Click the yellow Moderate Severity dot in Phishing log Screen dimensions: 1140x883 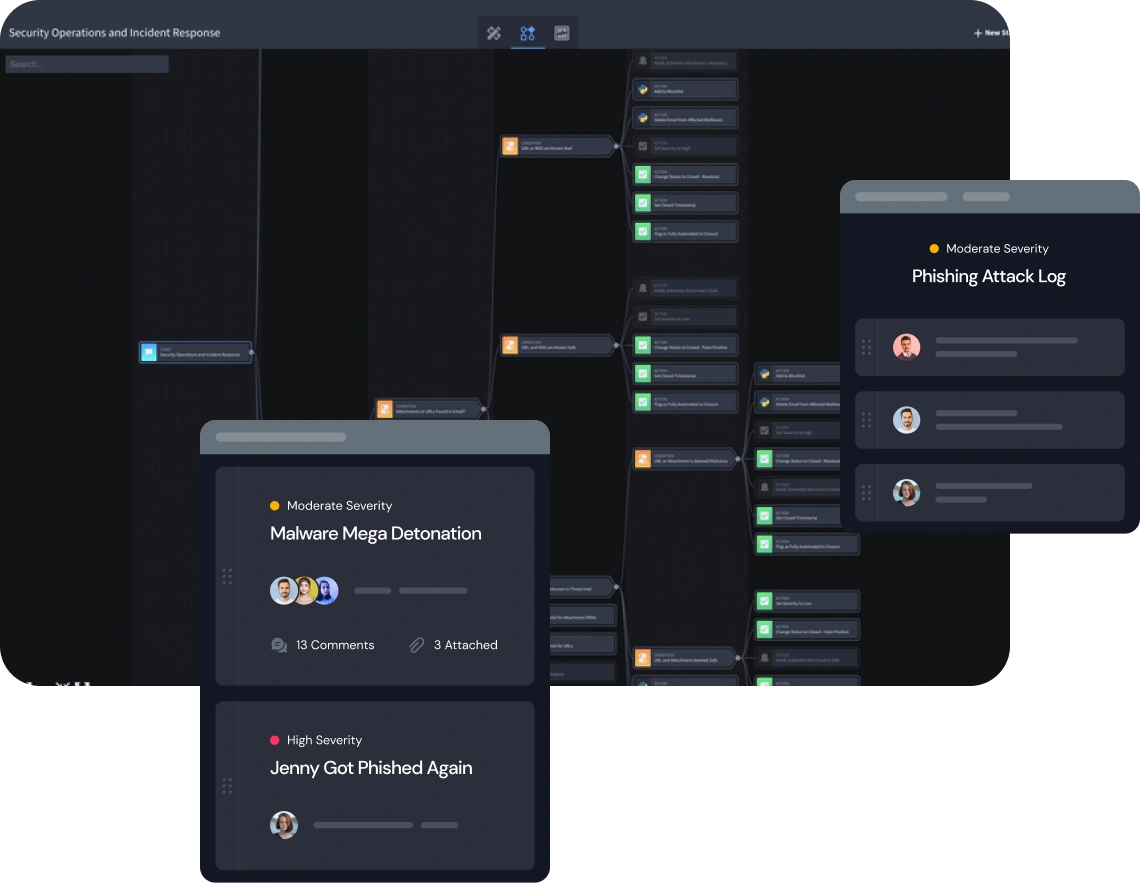(934, 249)
